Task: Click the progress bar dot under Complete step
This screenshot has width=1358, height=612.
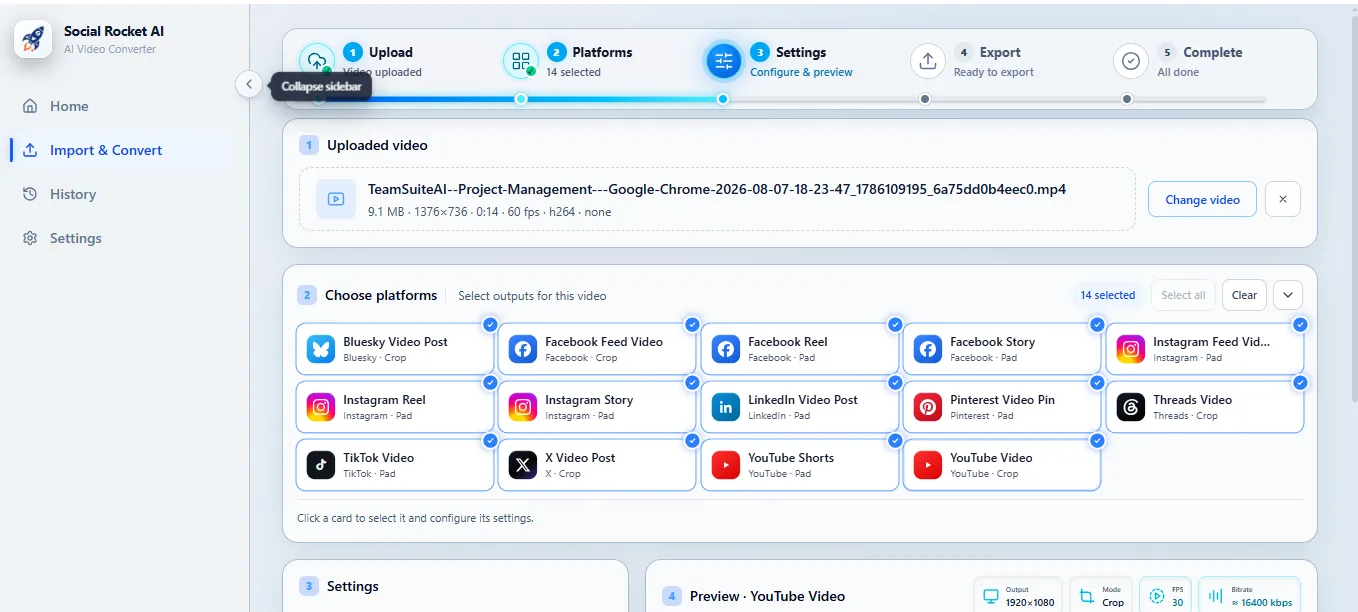Action: [x=1127, y=99]
